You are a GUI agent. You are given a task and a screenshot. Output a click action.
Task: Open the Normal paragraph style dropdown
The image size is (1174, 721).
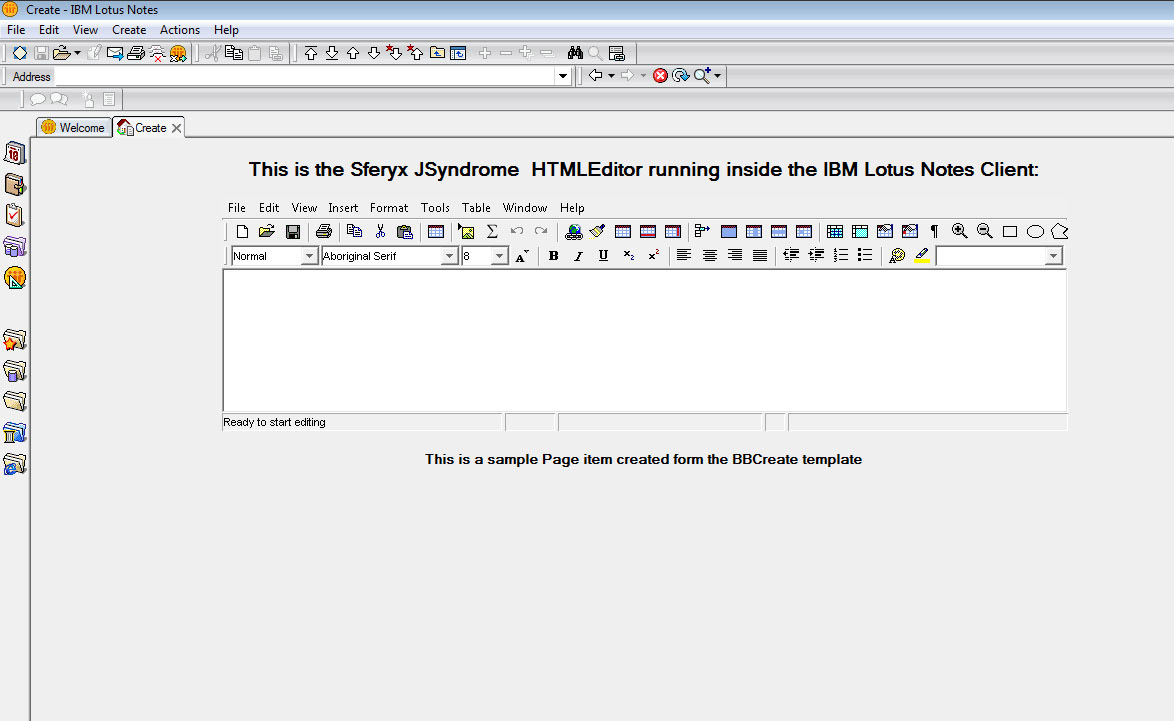[308, 256]
